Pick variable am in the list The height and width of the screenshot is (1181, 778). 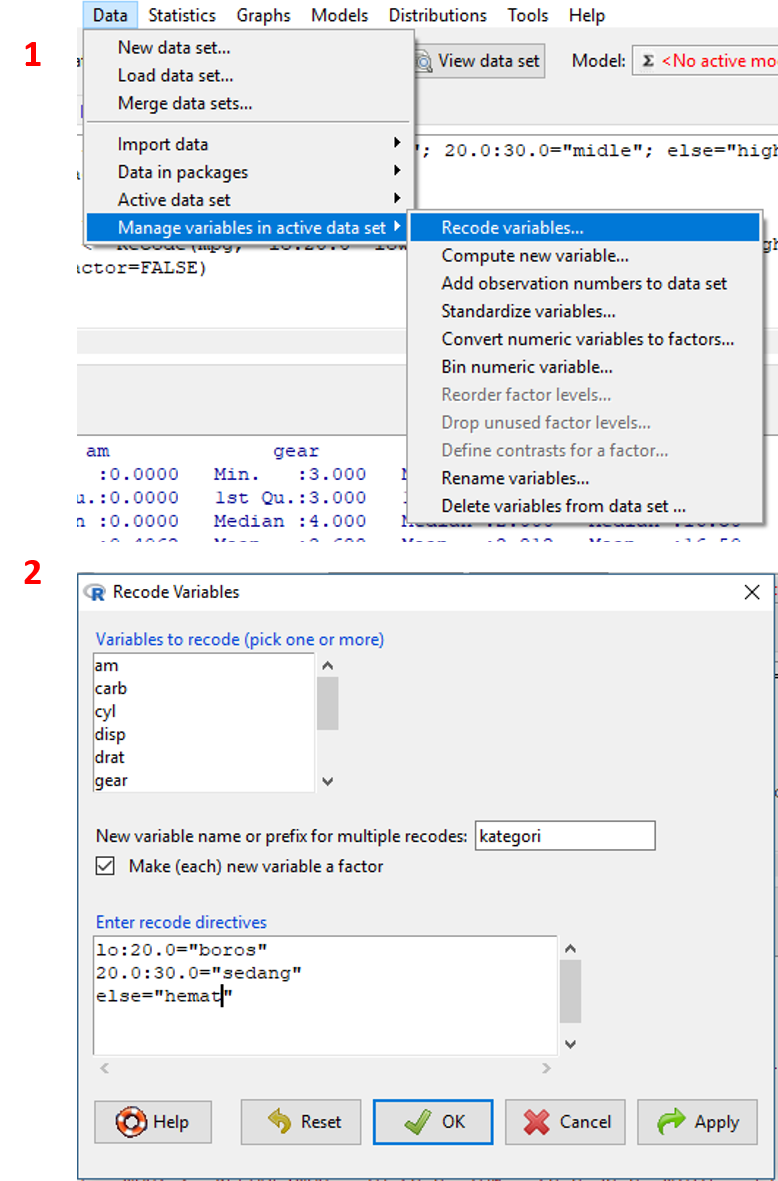tap(203, 666)
